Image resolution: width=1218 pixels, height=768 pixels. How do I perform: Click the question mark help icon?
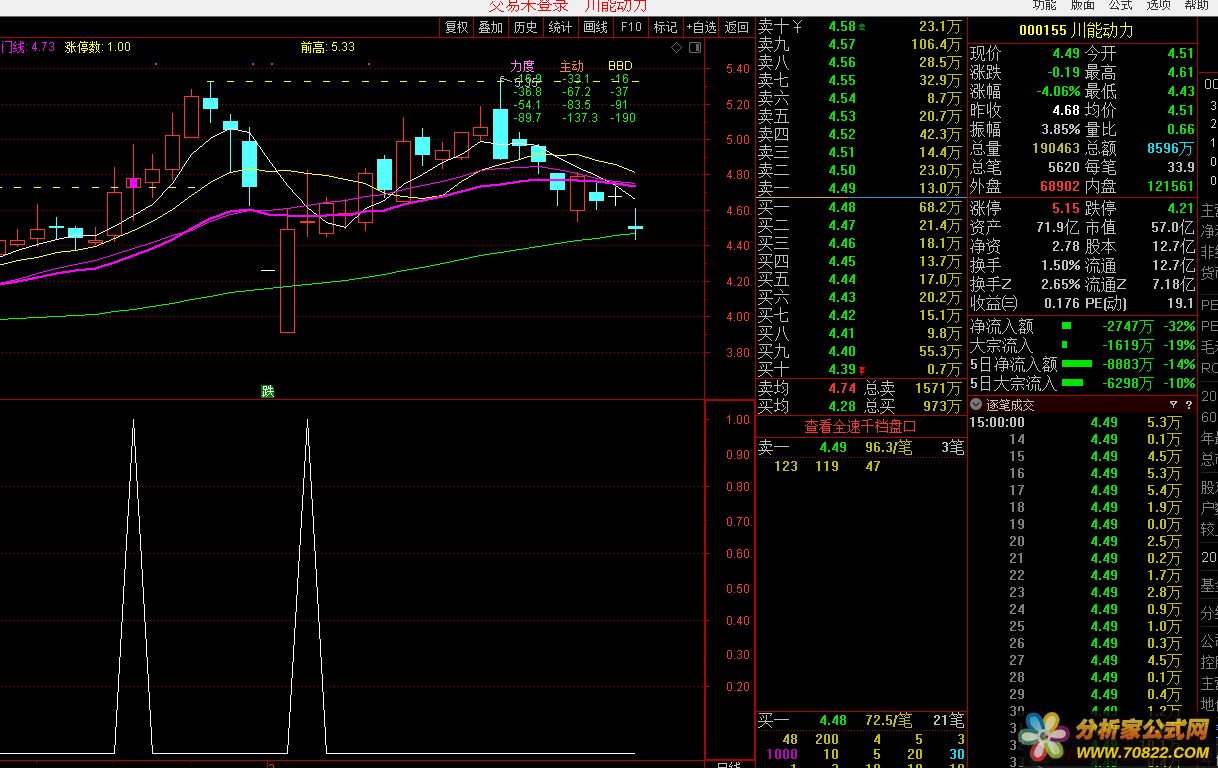(x=1188, y=405)
